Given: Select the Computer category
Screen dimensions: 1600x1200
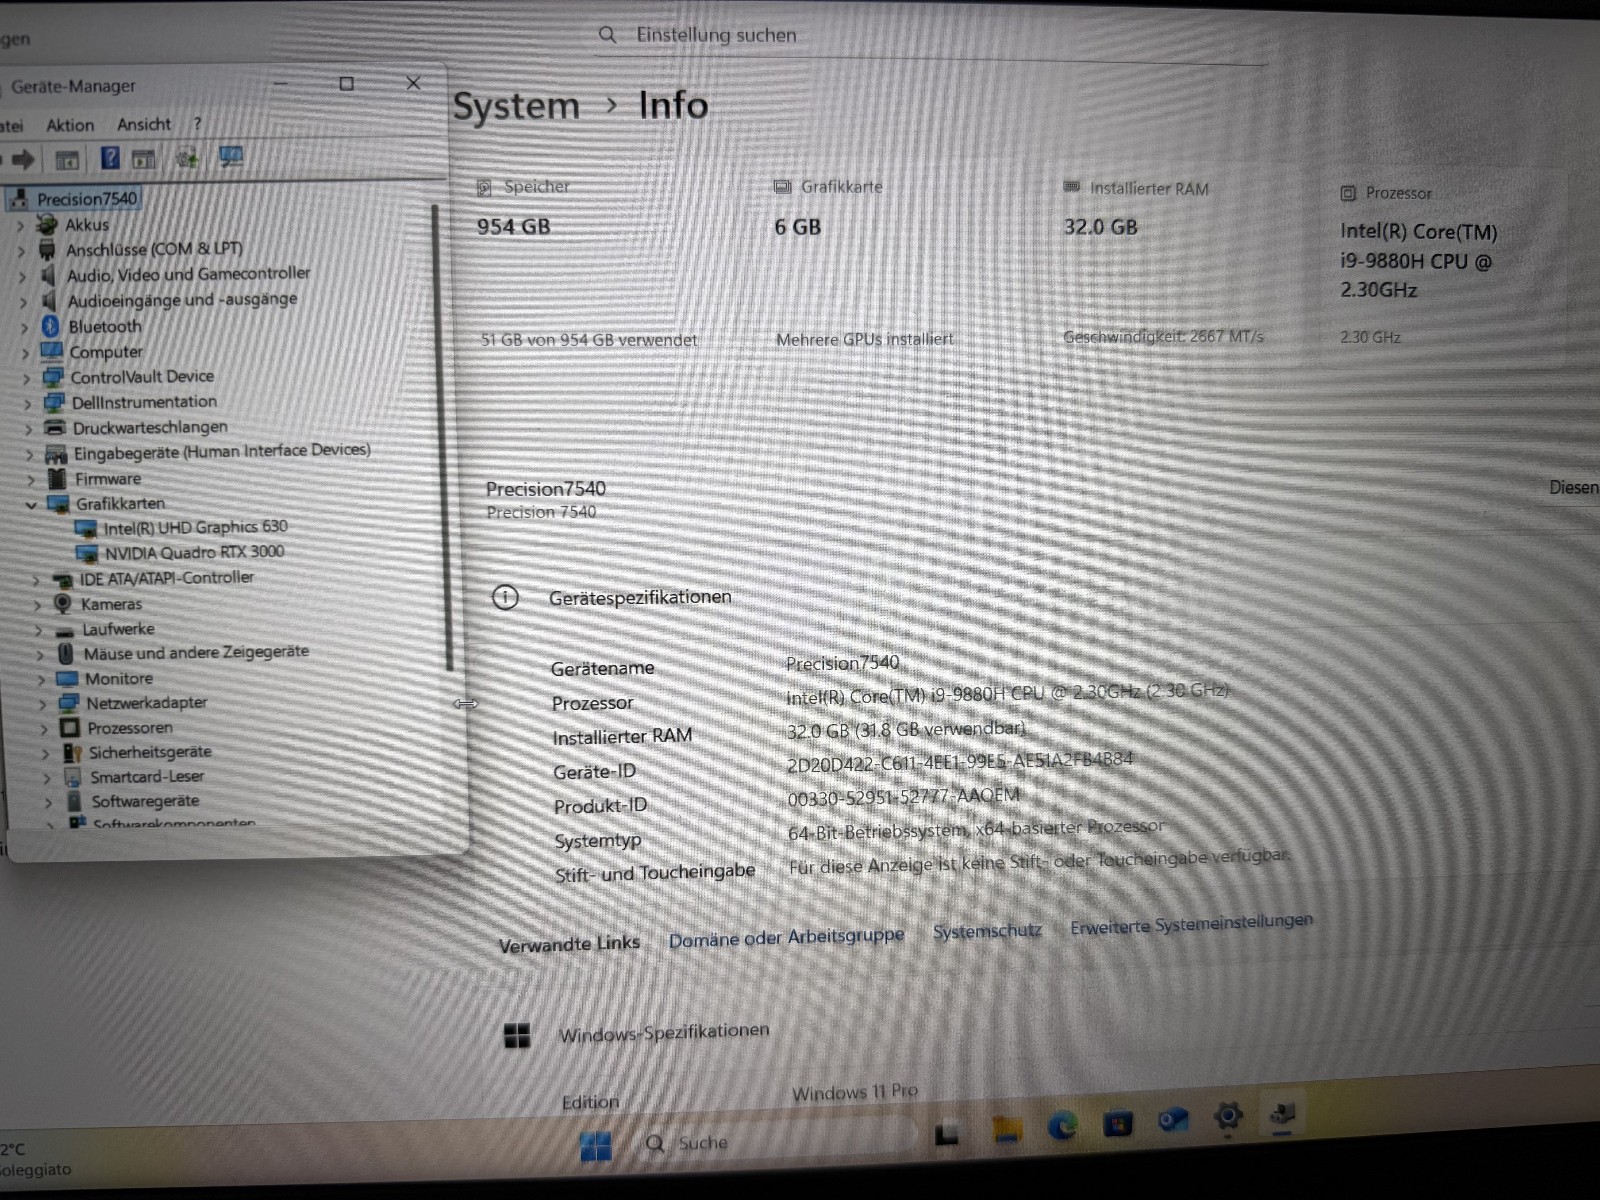Looking at the screenshot, I should (106, 352).
